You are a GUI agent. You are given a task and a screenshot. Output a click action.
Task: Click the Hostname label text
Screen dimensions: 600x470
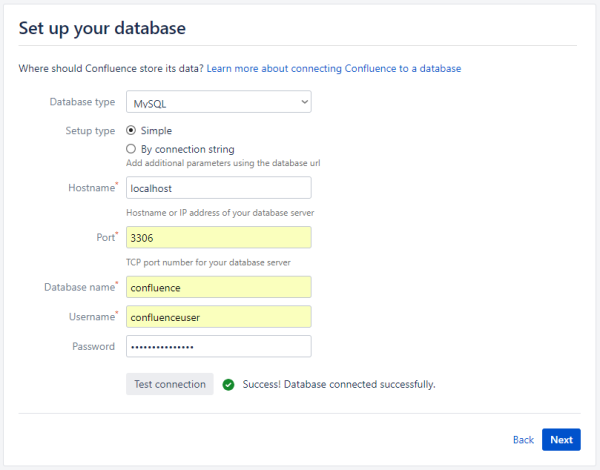point(90,188)
